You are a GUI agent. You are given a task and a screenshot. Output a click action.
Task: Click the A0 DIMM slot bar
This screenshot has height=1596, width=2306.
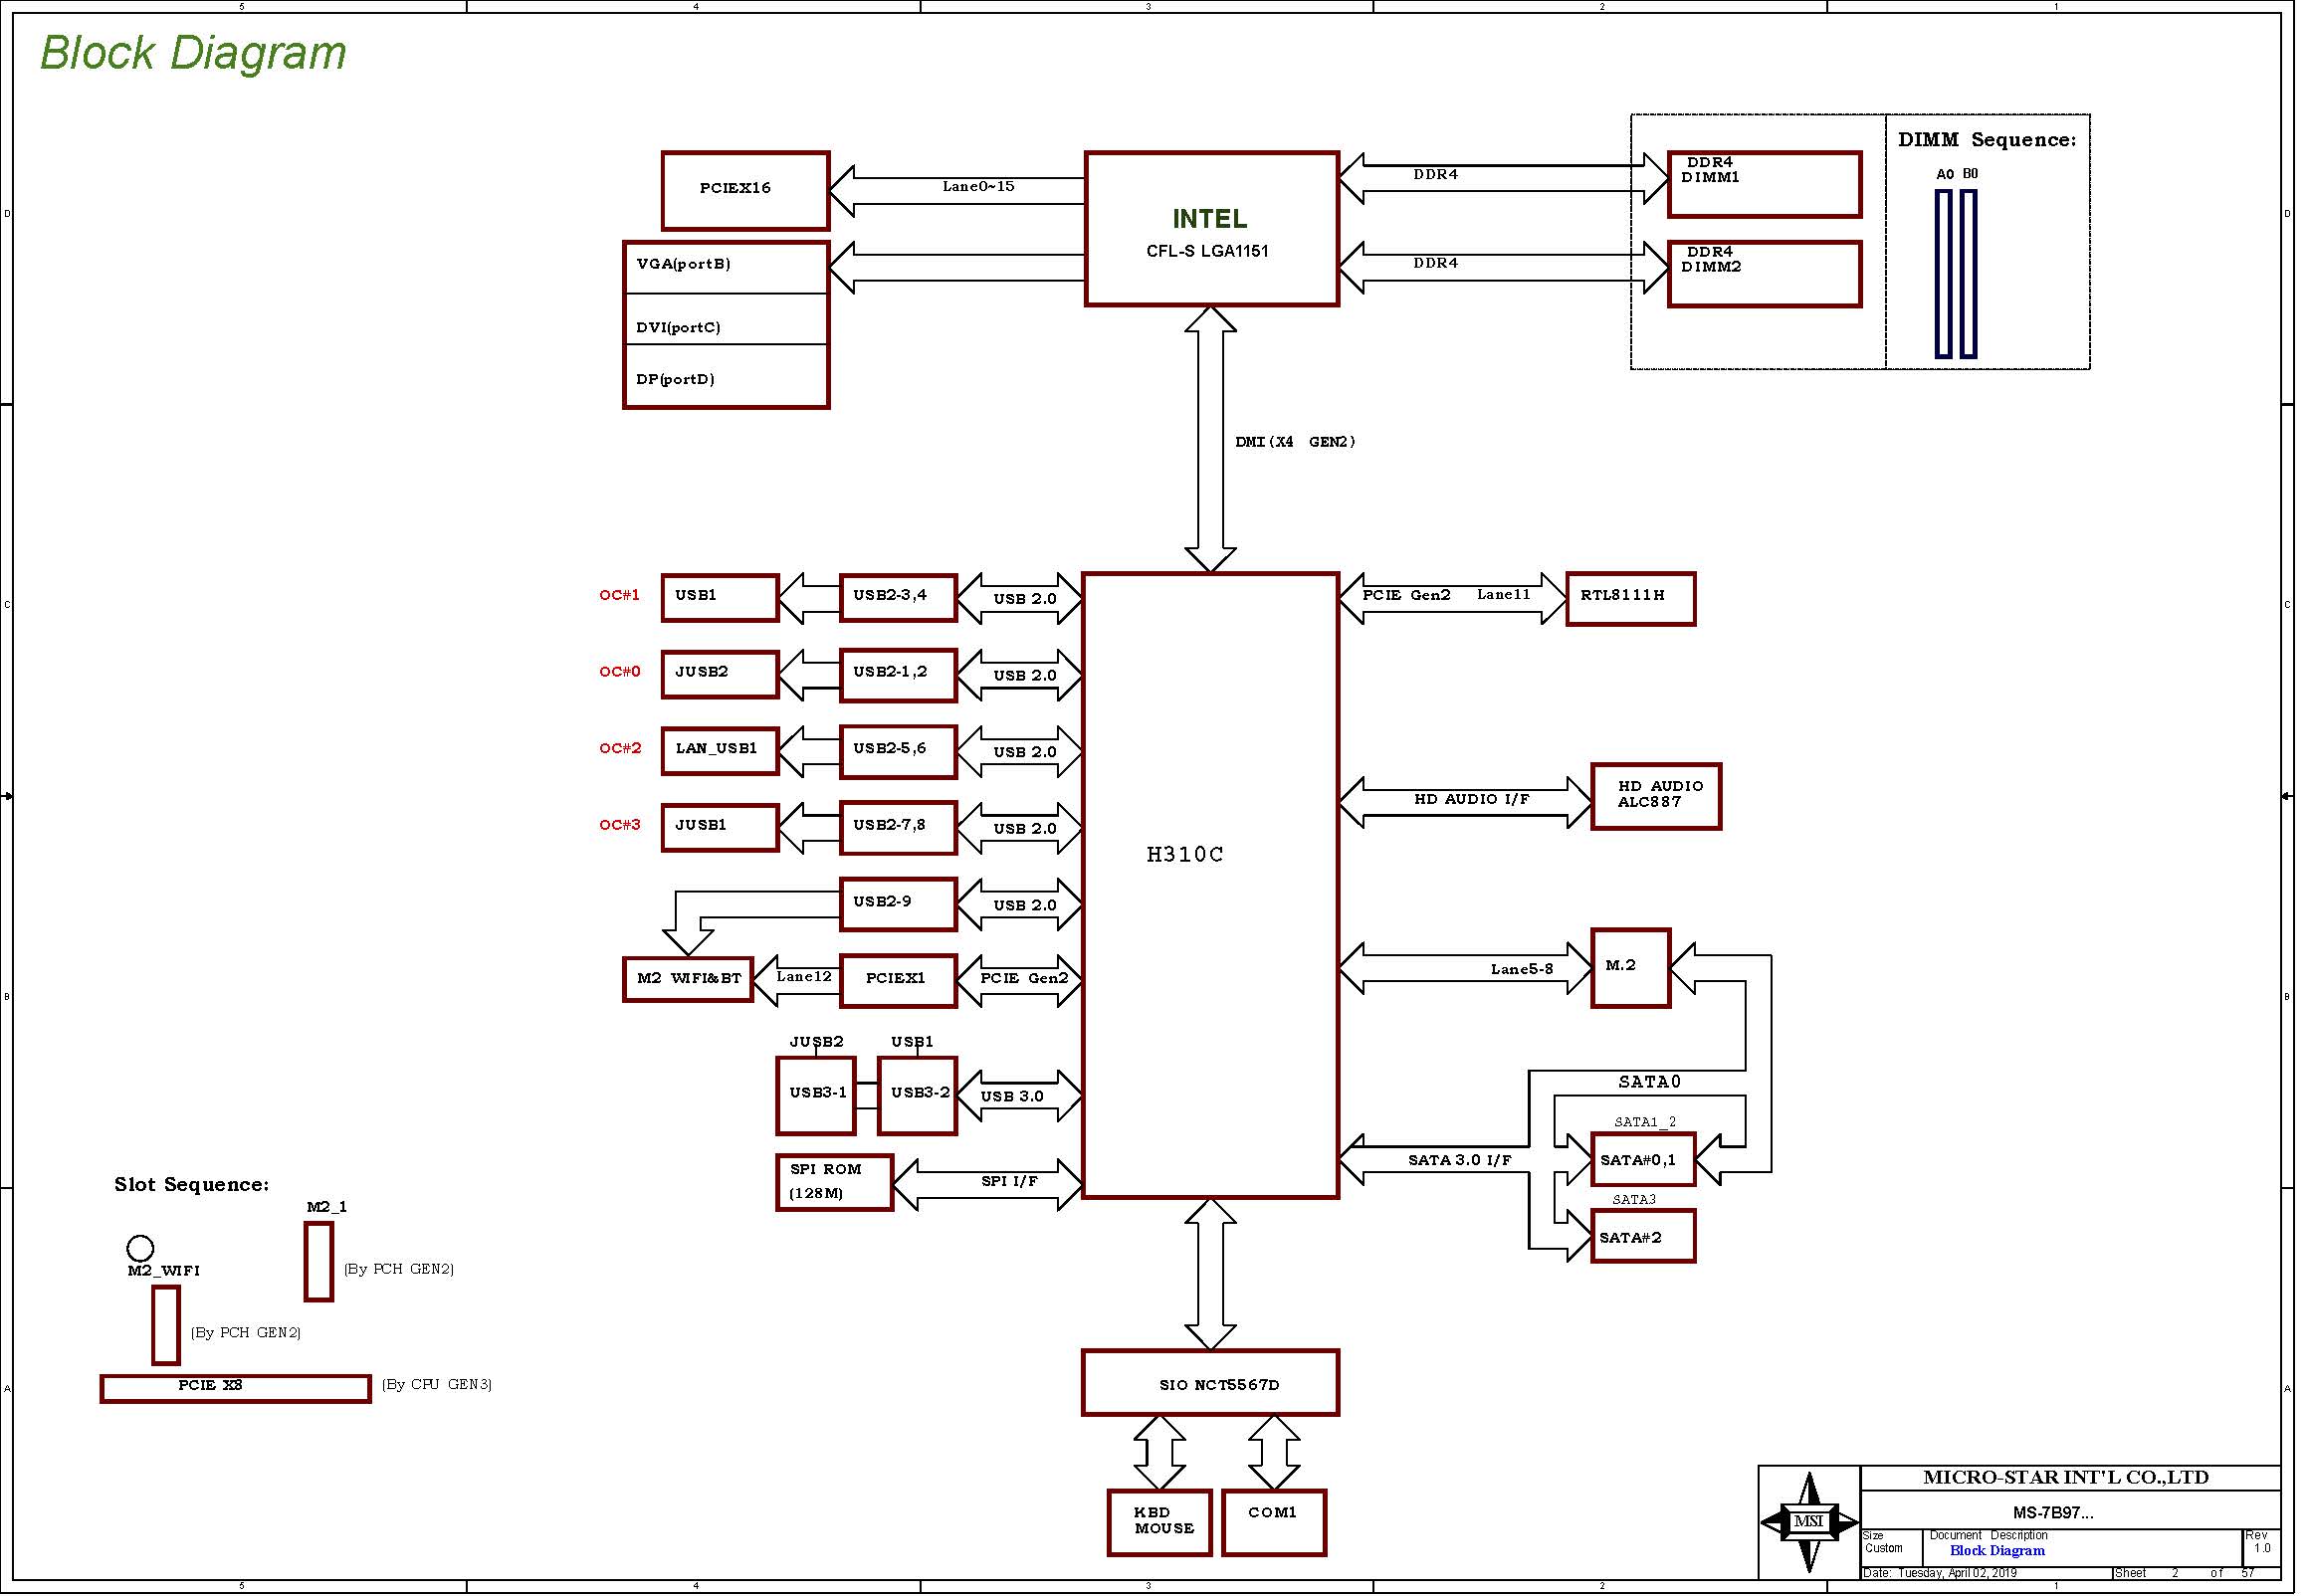click(x=1943, y=274)
